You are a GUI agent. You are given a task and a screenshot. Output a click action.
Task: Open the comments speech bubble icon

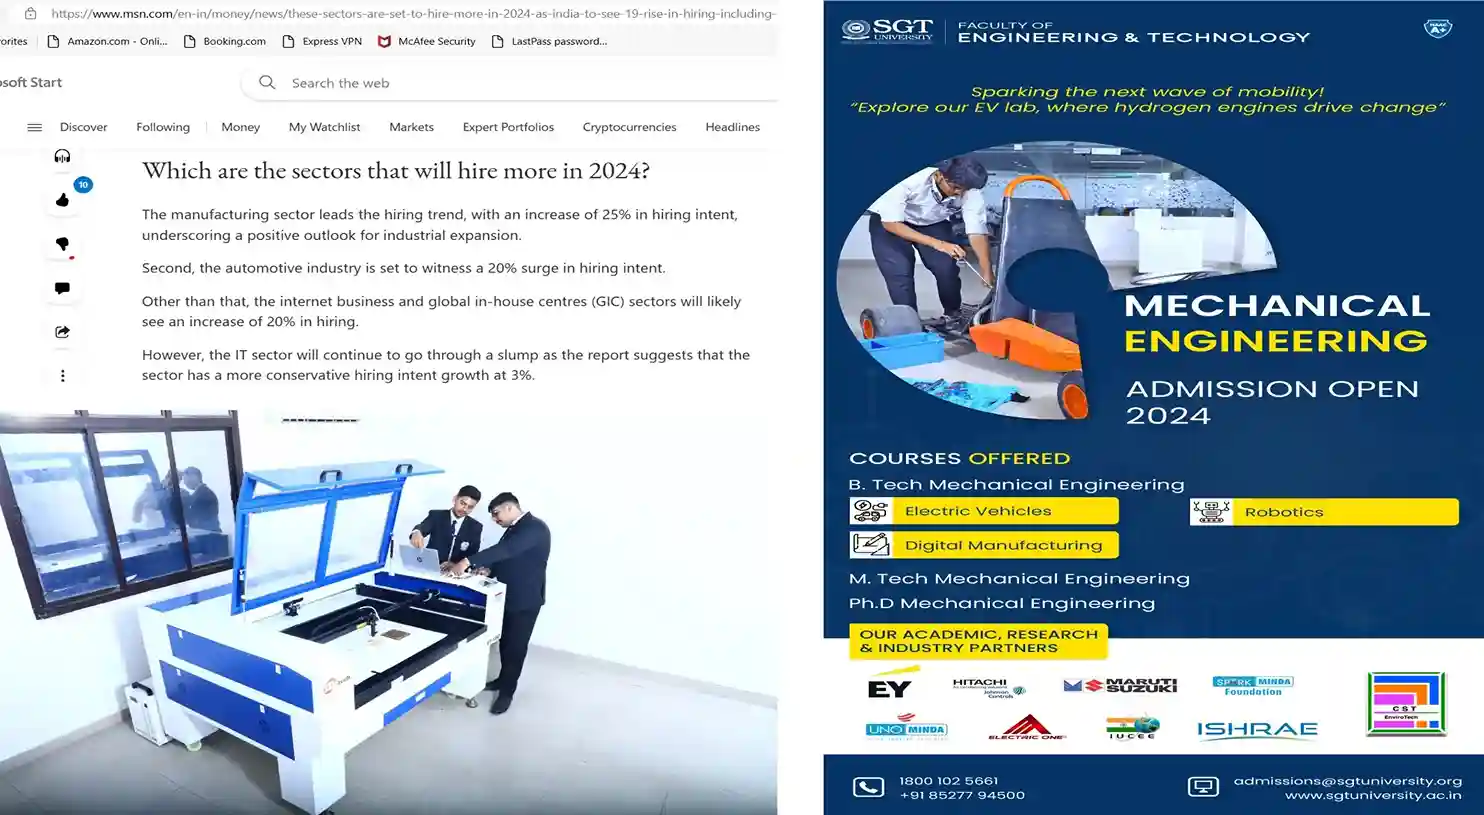point(62,288)
